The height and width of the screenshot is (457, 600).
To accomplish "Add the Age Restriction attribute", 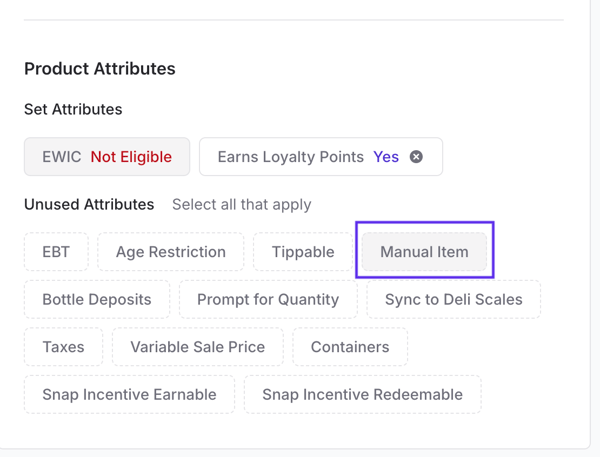I will point(171,252).
